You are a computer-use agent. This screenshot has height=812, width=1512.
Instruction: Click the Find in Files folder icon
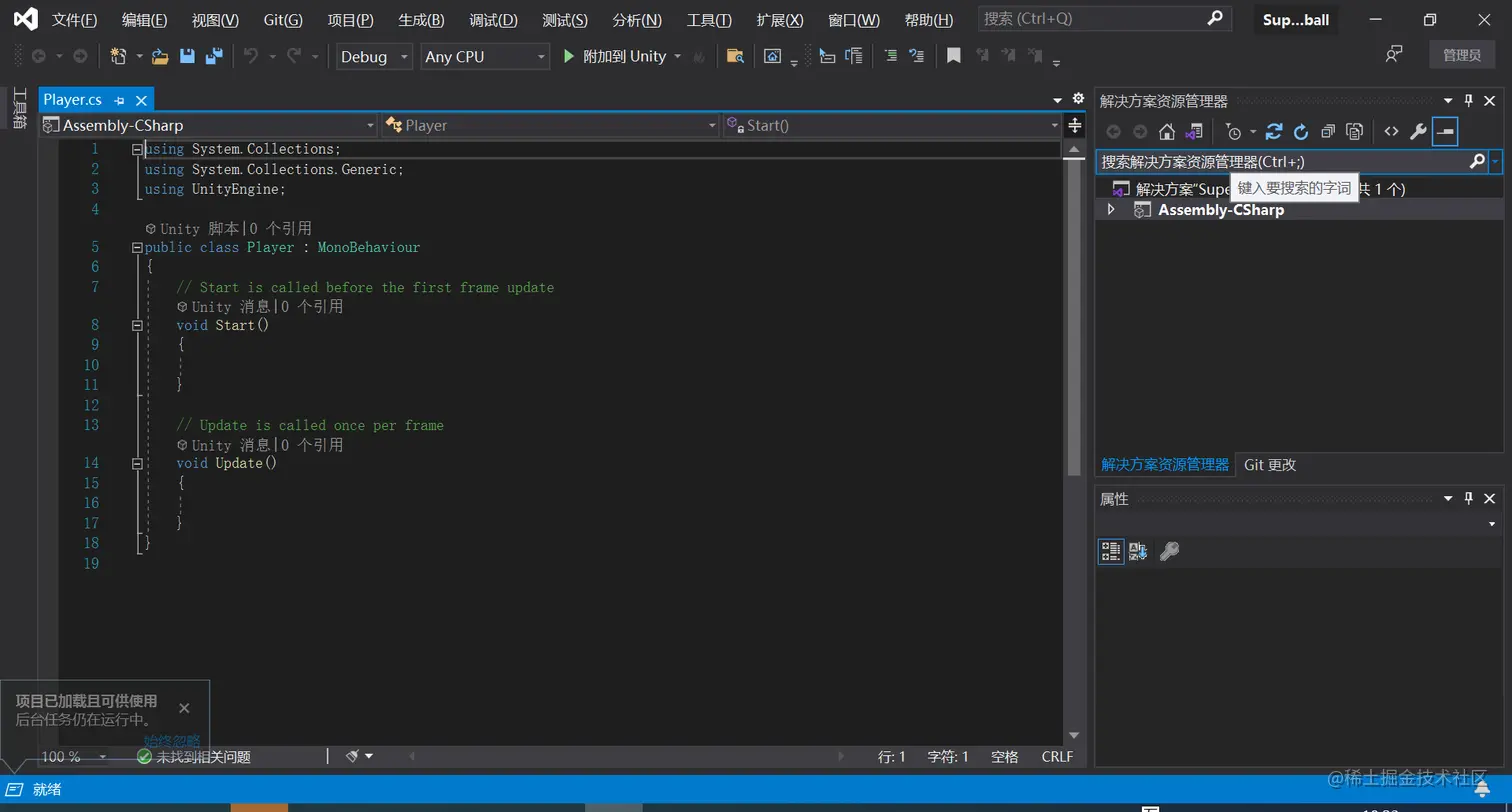[x=735, y=57]
